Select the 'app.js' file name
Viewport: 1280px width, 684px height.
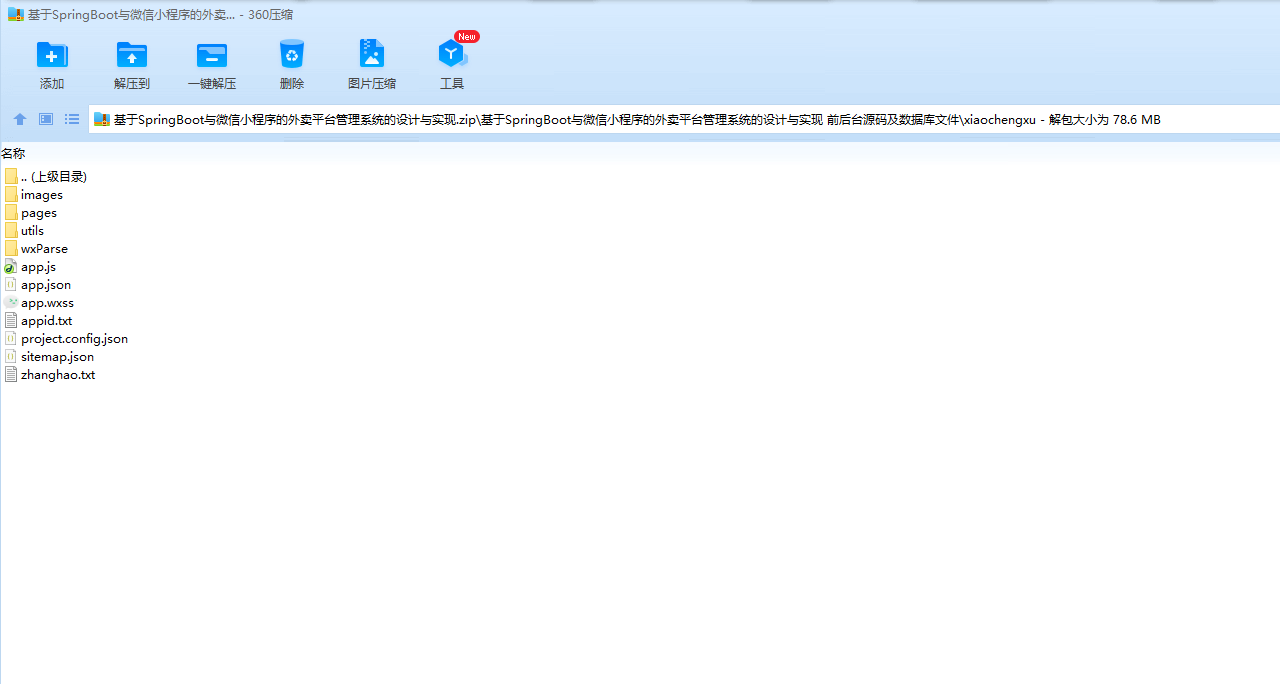coord(39,267)
